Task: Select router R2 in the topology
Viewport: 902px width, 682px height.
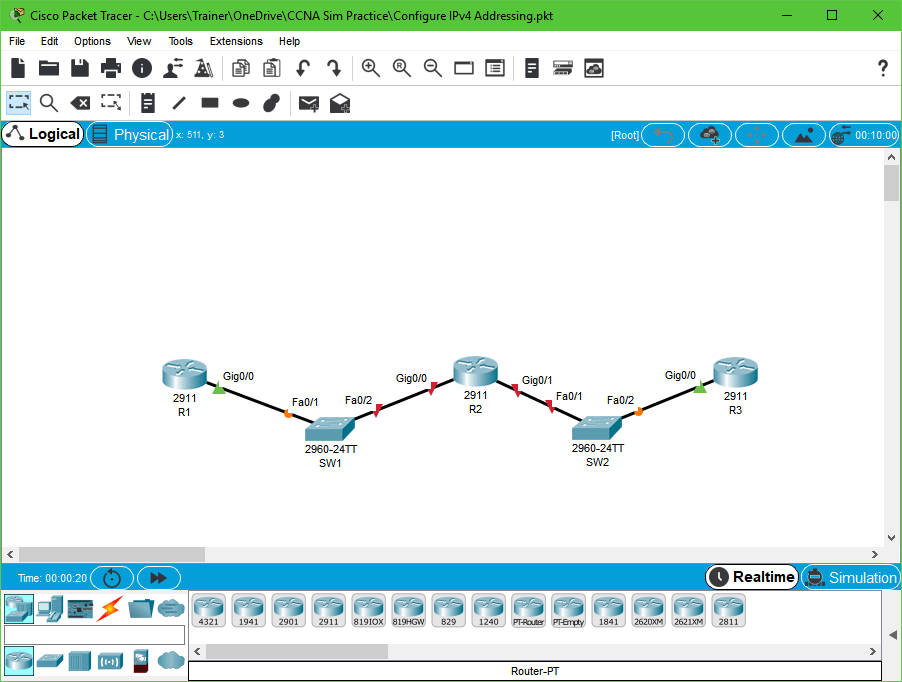Action: pyautogui.click(x=475, y=371)
